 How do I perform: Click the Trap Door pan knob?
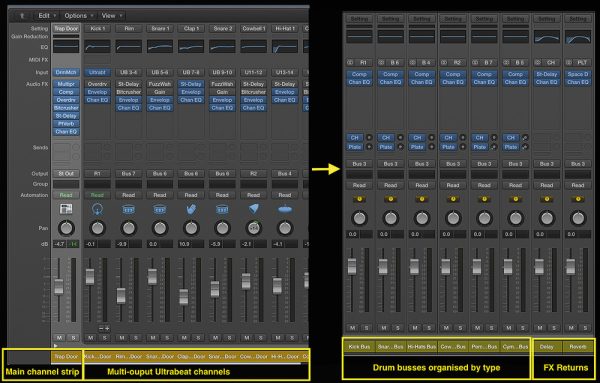tap(66, 228)
